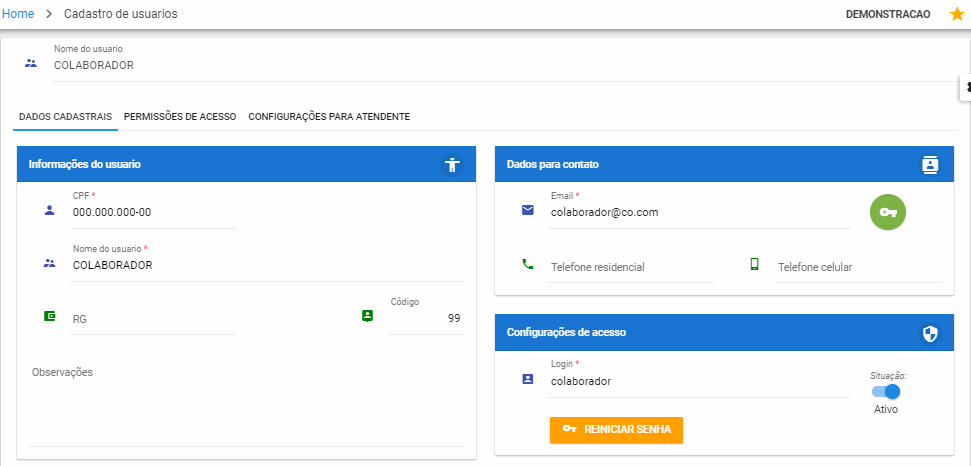Click the Login field with colaborador
Viewport: 971px width, 466px height.
tap(699, 382)
